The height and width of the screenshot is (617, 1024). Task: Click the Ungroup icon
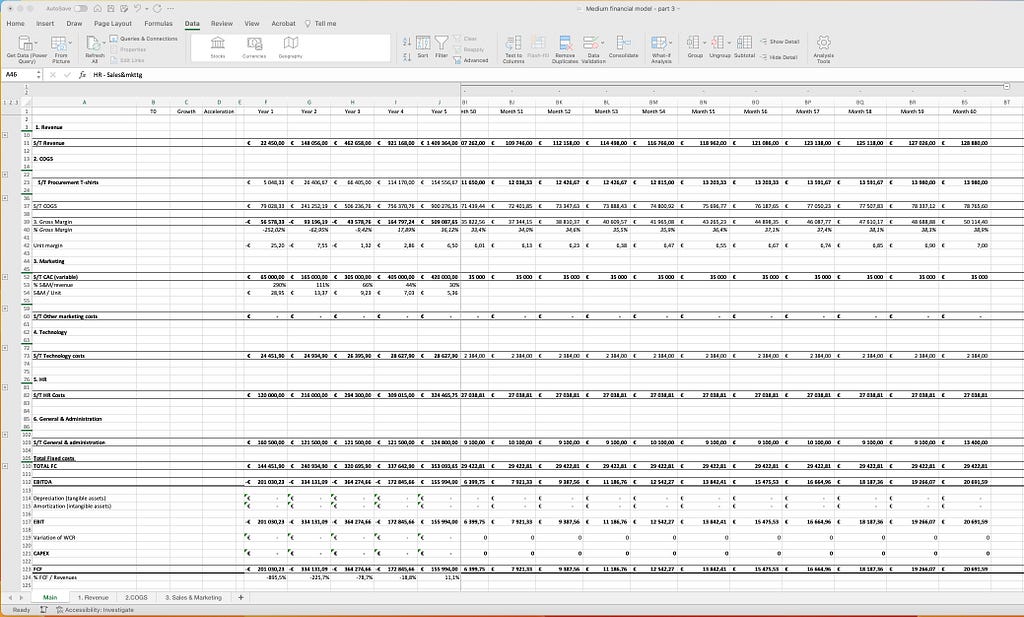point(718,42)
